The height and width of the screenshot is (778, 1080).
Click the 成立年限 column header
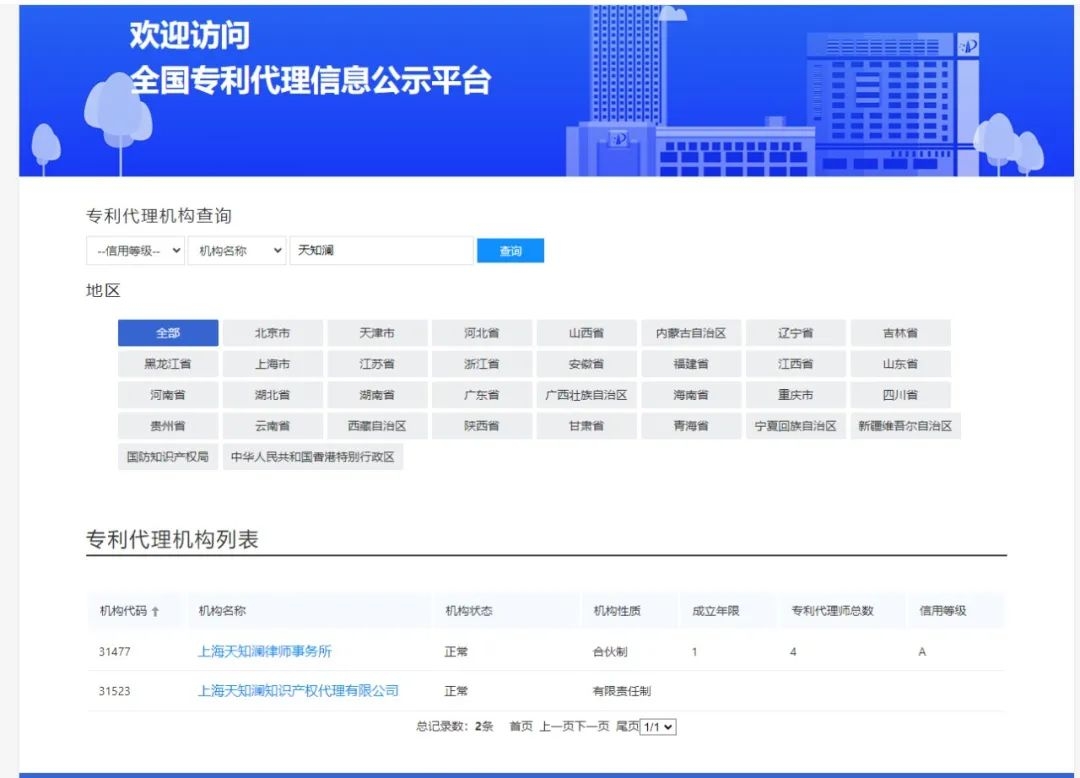coord(716,611)
